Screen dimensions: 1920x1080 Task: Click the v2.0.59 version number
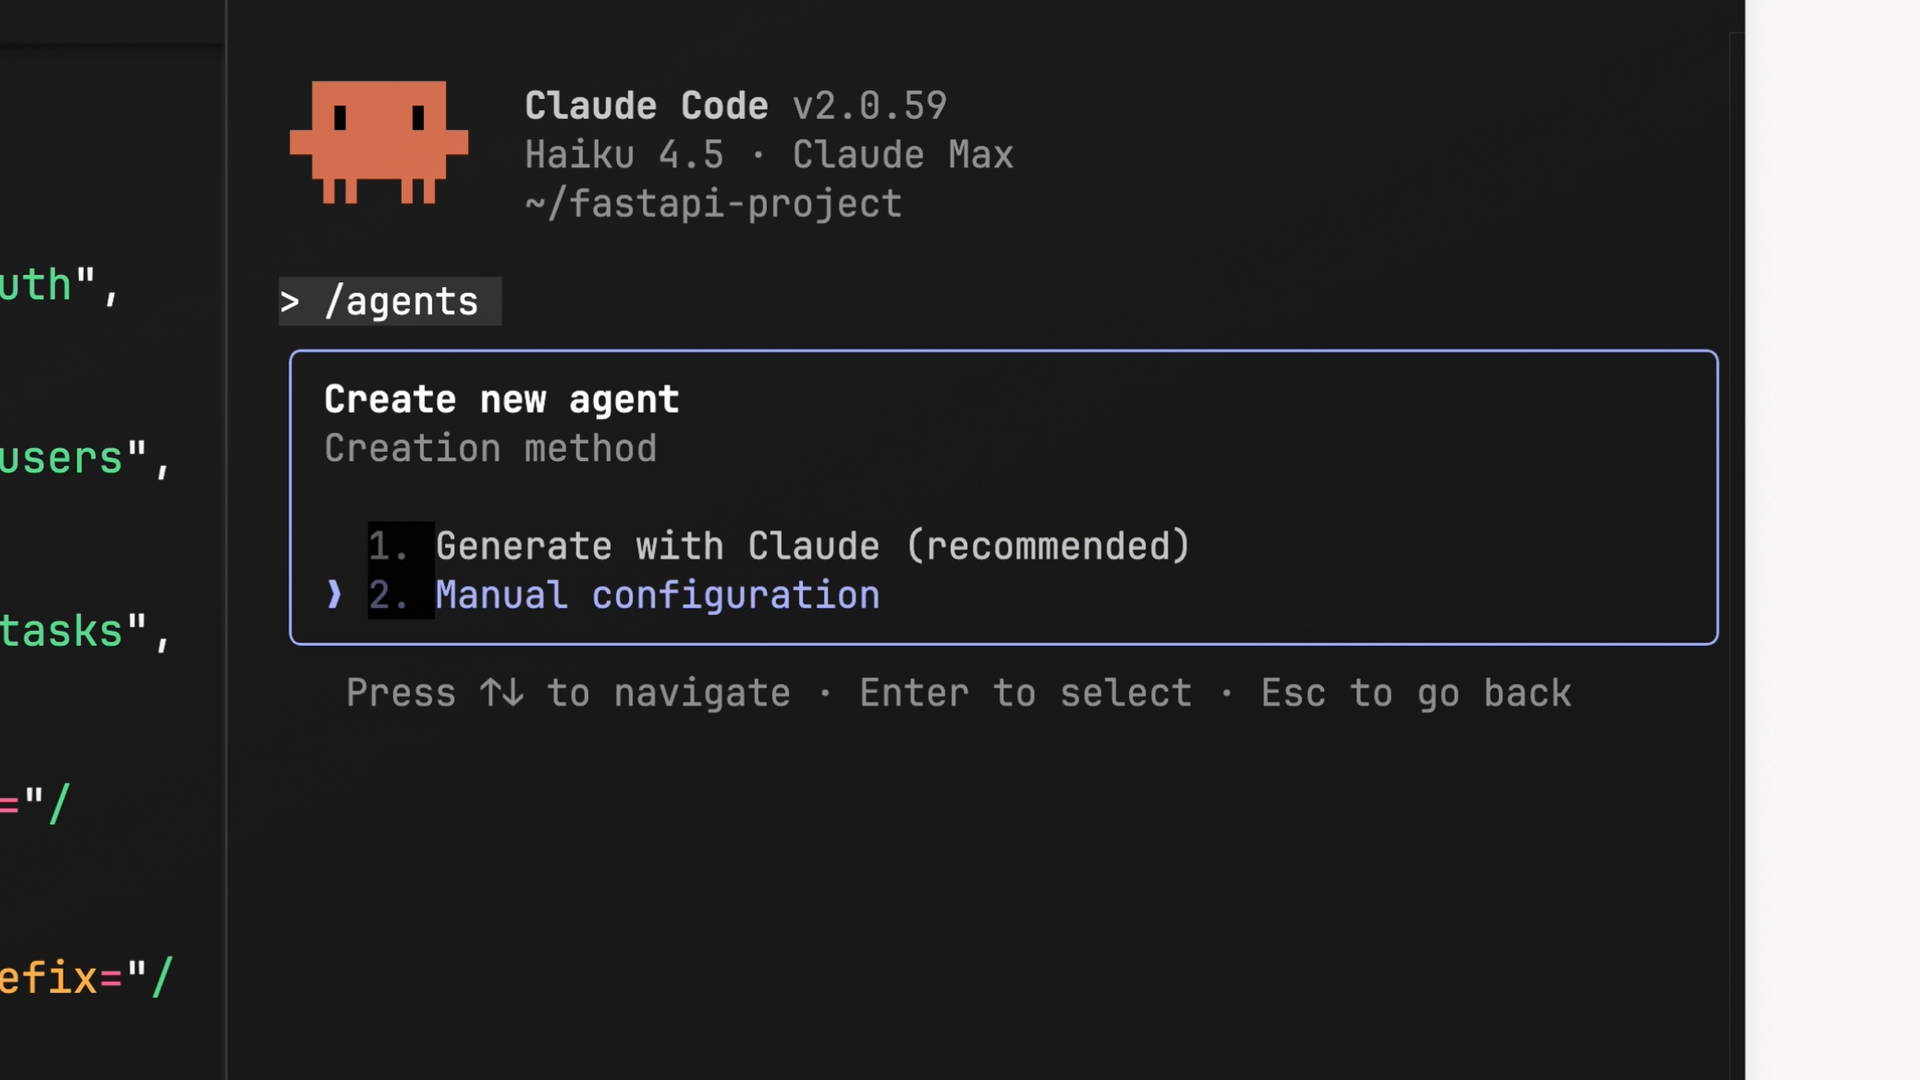(869, 106)
